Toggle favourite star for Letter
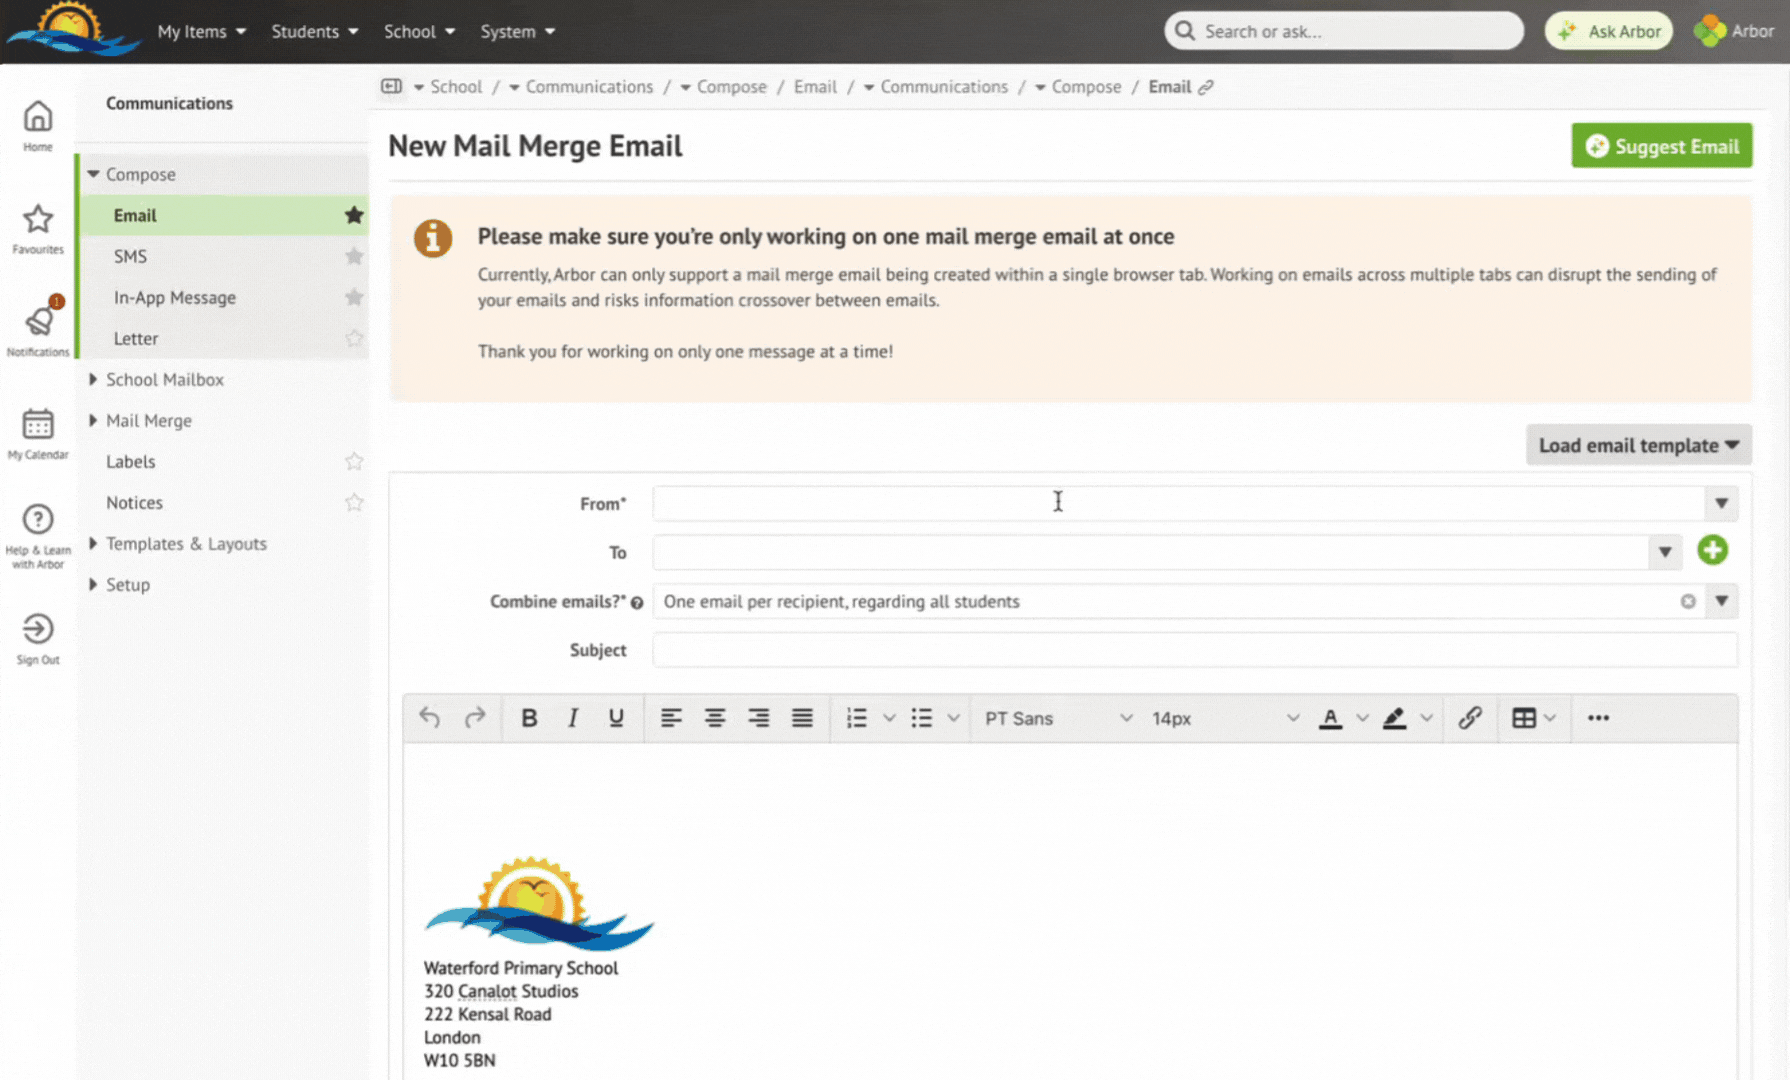1790x1080 pixels. 354,339
